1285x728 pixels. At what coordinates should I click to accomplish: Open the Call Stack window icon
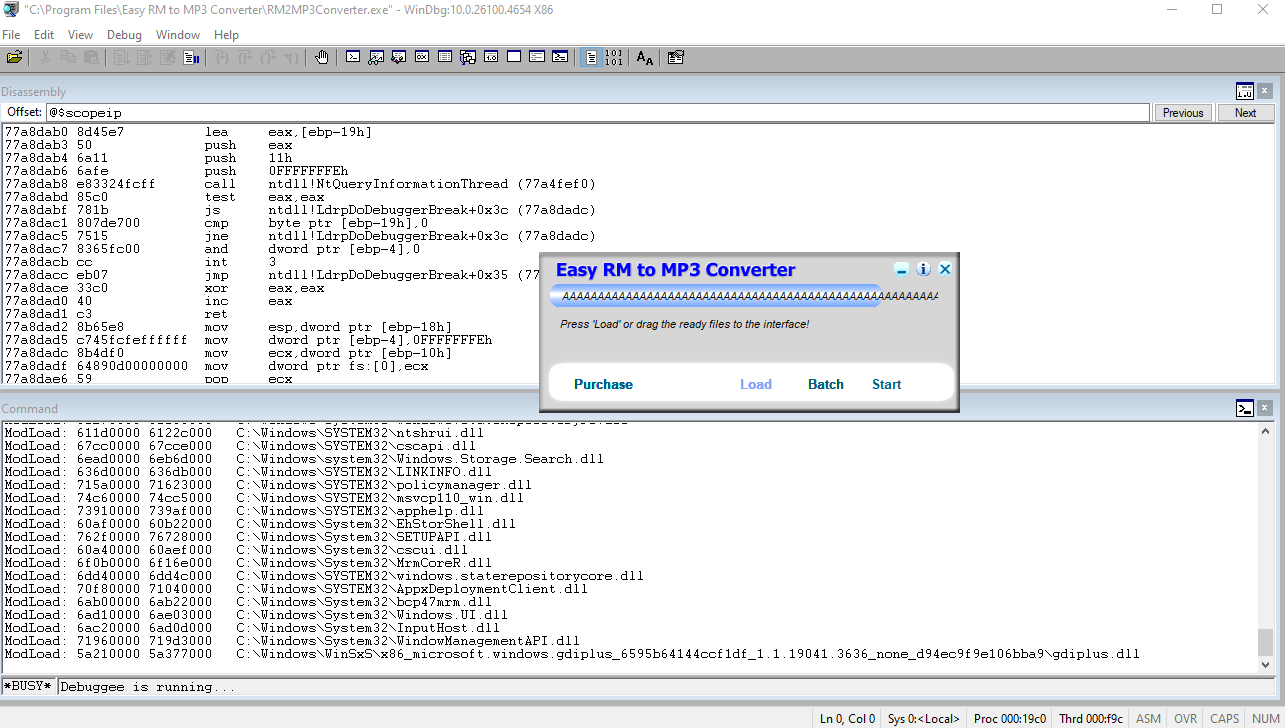click(x=468, y=58)
